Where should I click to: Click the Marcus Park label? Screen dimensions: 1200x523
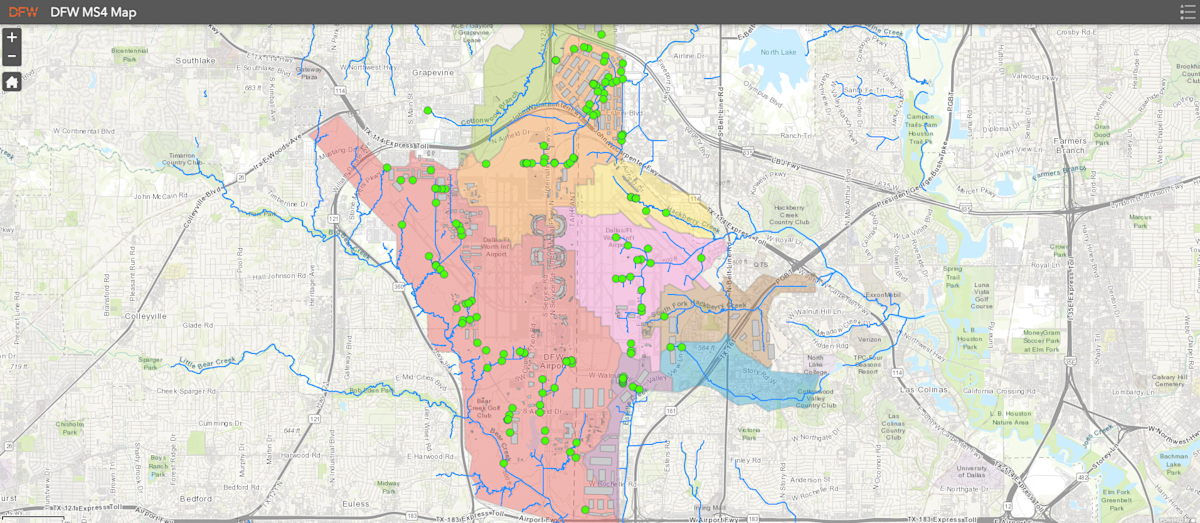(x=1140, y=220)
